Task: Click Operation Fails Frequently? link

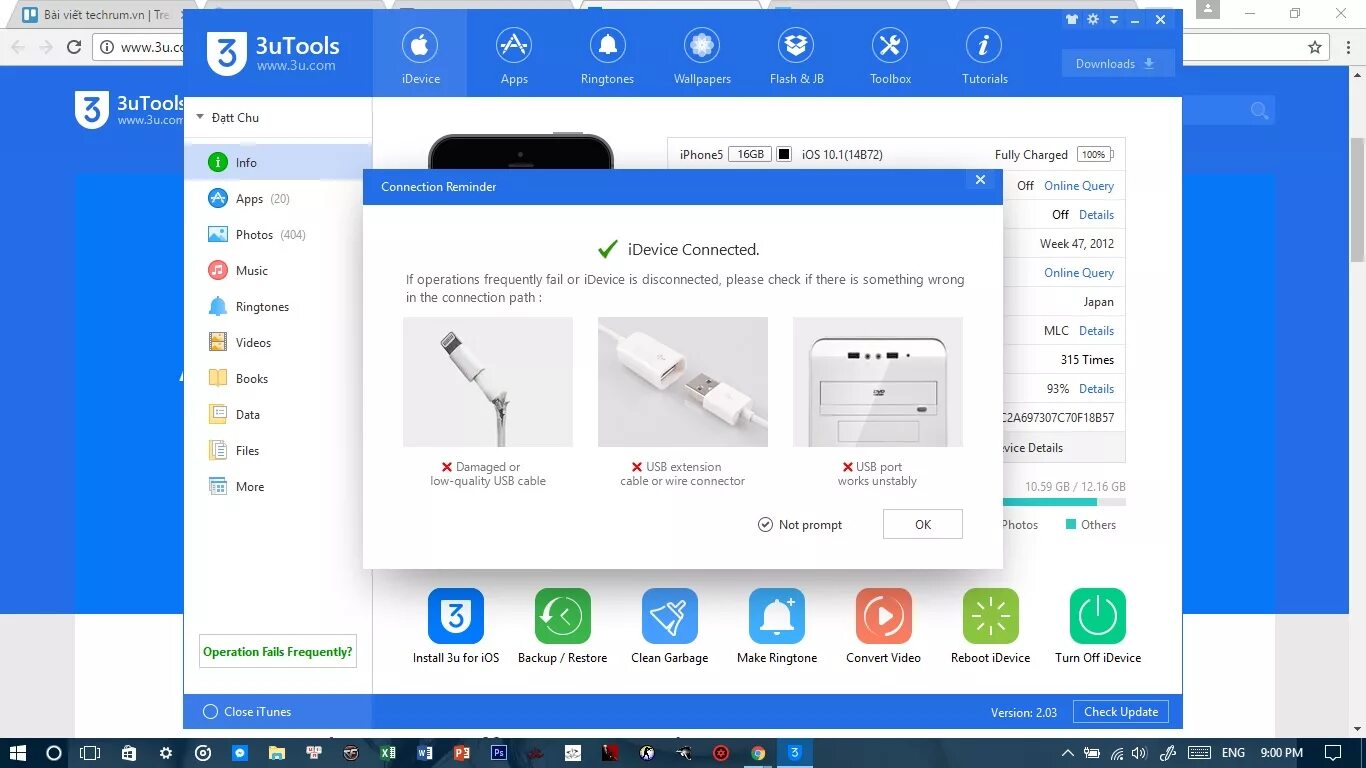Action: (x=278, y=651)
